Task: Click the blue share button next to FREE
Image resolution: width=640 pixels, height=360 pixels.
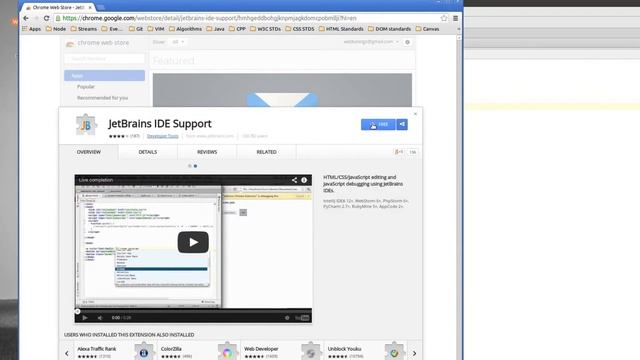Action: (x=402, y=124)
